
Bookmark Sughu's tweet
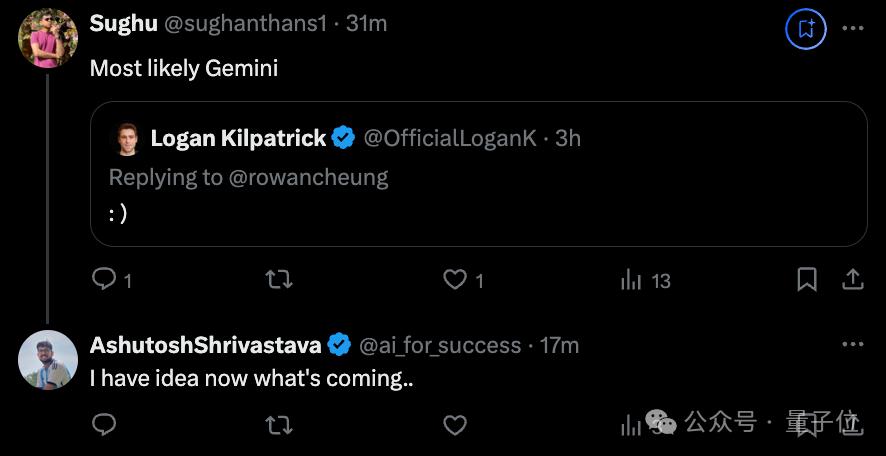[806, 280]
